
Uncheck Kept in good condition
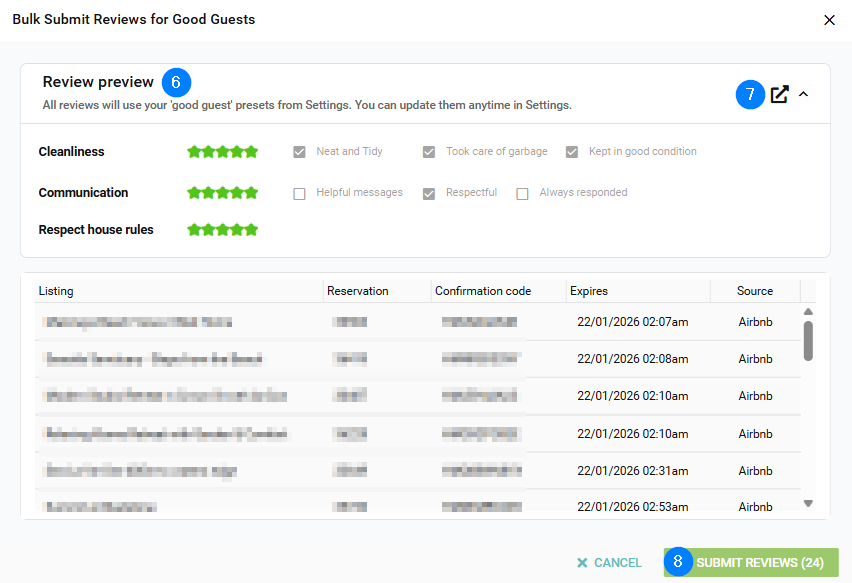[572, 152]
